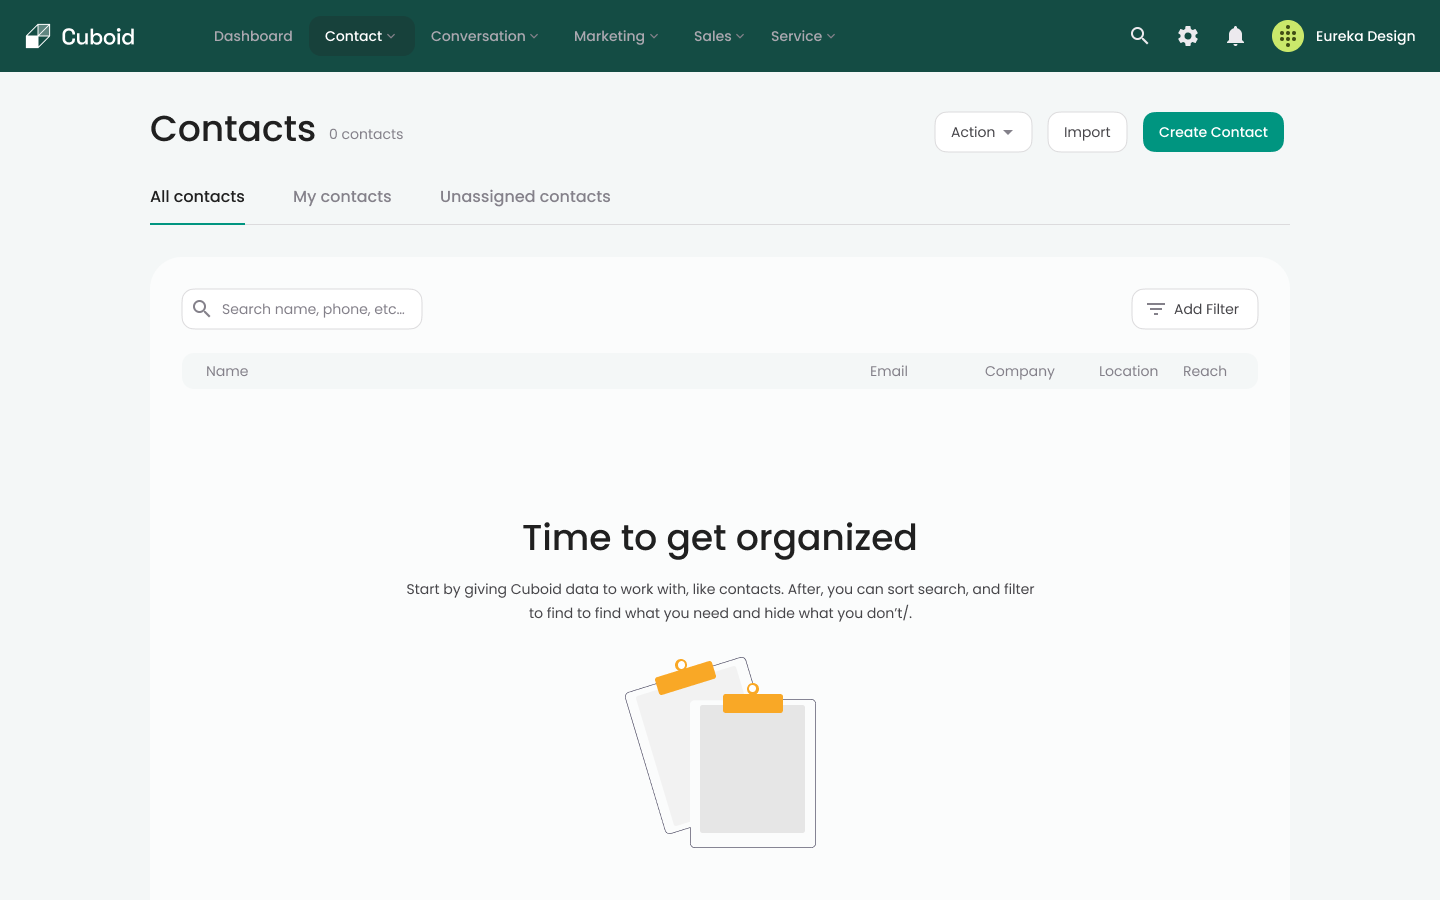Click the Eureka Design avatar icon
Viewport: 1440px width, 900px height.
point(1287,36)
